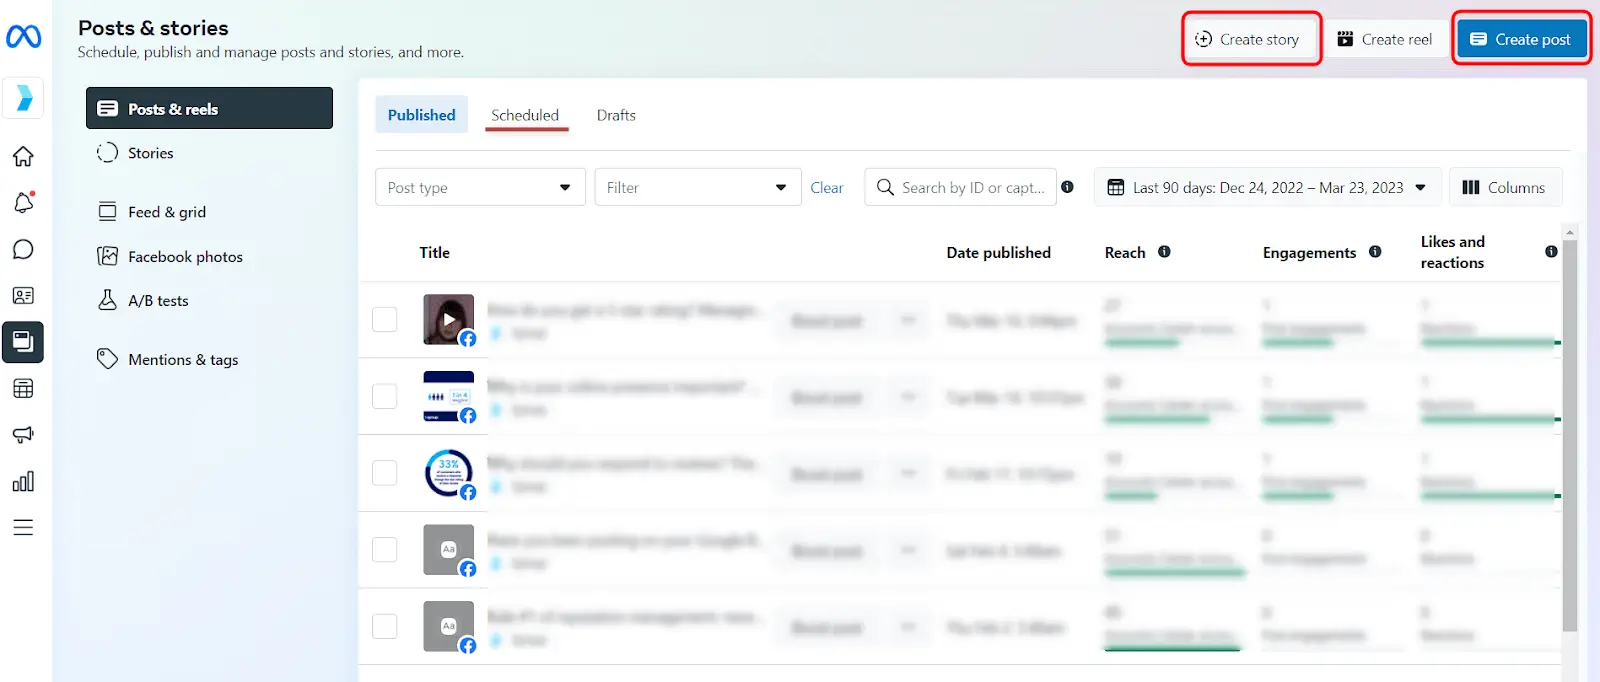Click the Title column header
The image size is (1600, 682).
pyautogui.click(x=434, y=252)
